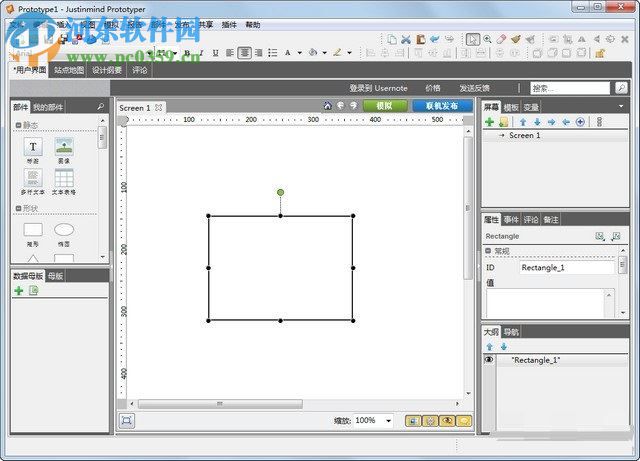Open the zoom 100% dropdown

[389, 421]
